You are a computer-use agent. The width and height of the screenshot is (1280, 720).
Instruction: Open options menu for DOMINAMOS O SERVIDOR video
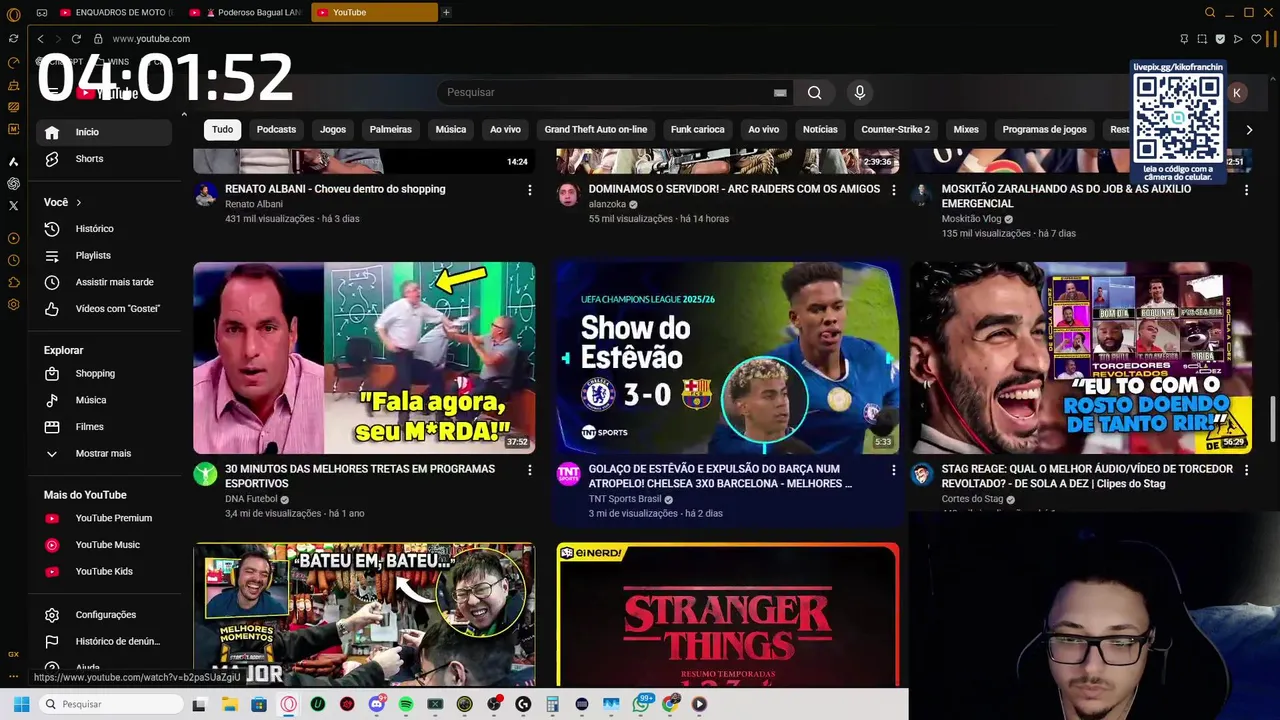892,190
